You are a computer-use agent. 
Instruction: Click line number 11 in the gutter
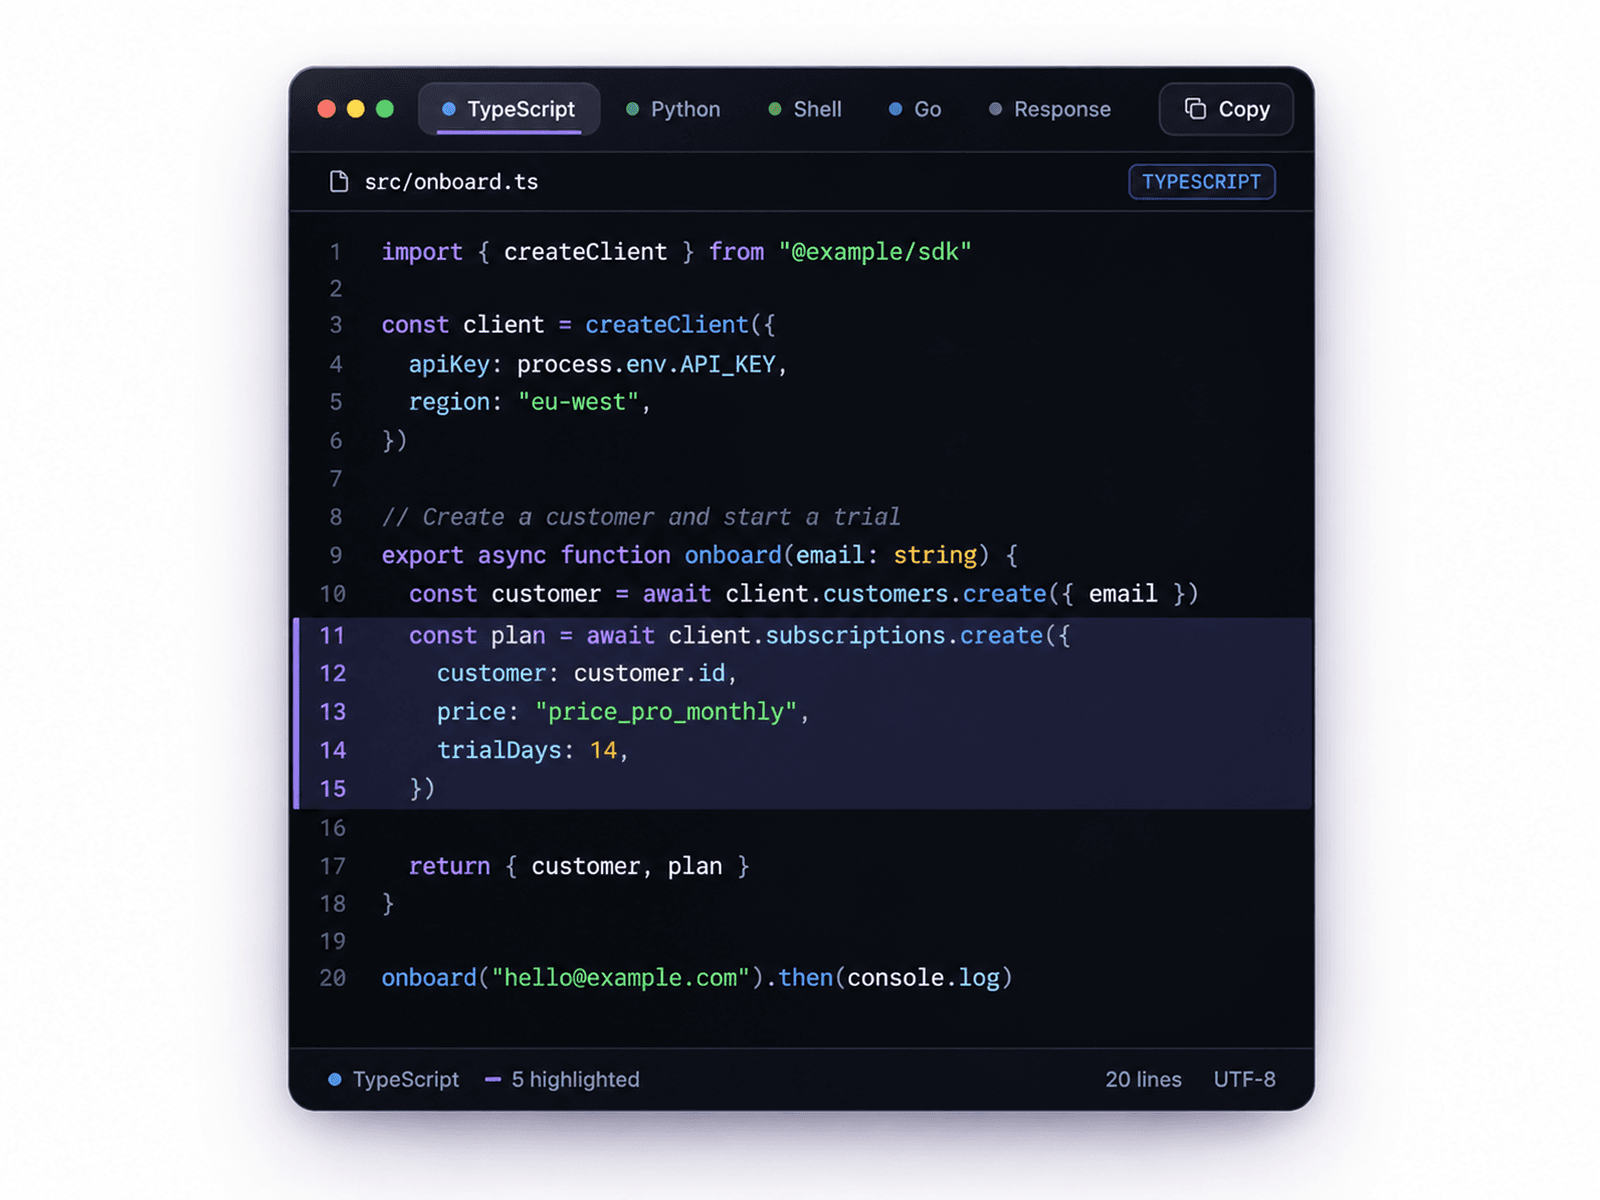click(332, 635)
